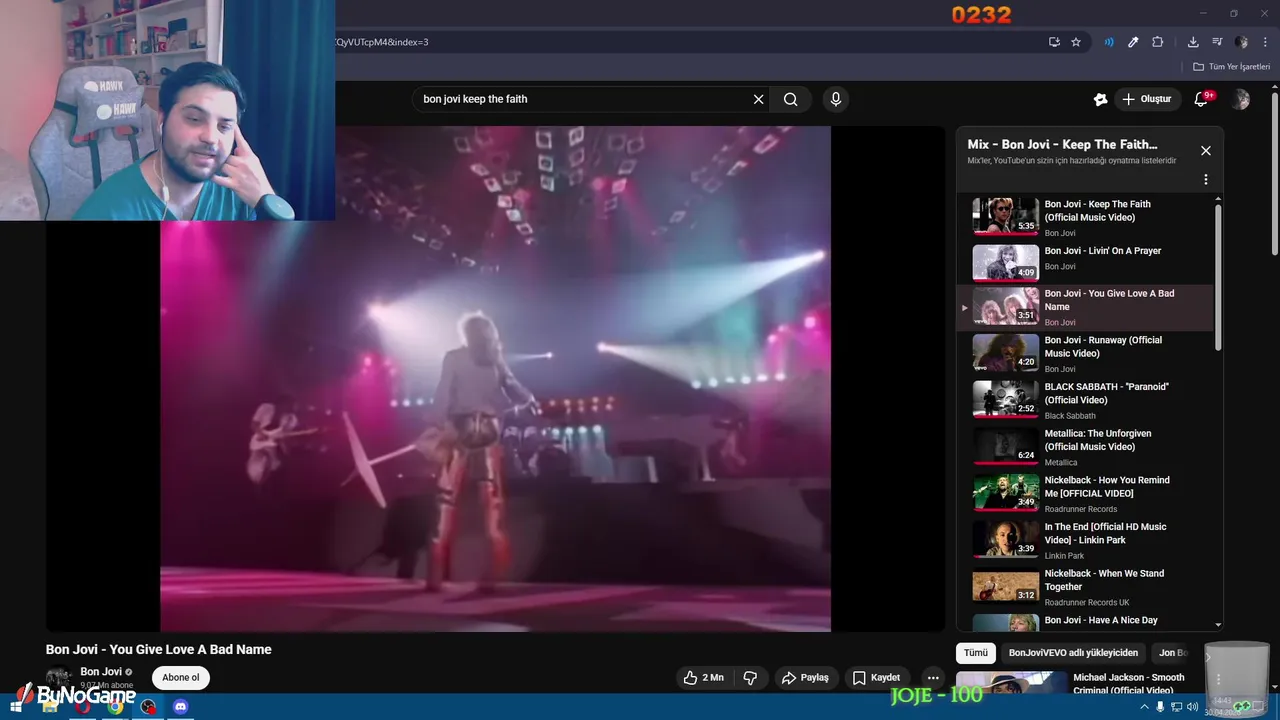Start voice search with the microphone
The height and width of the screenshot is (720, 1280).
click(x=836, y=99)
